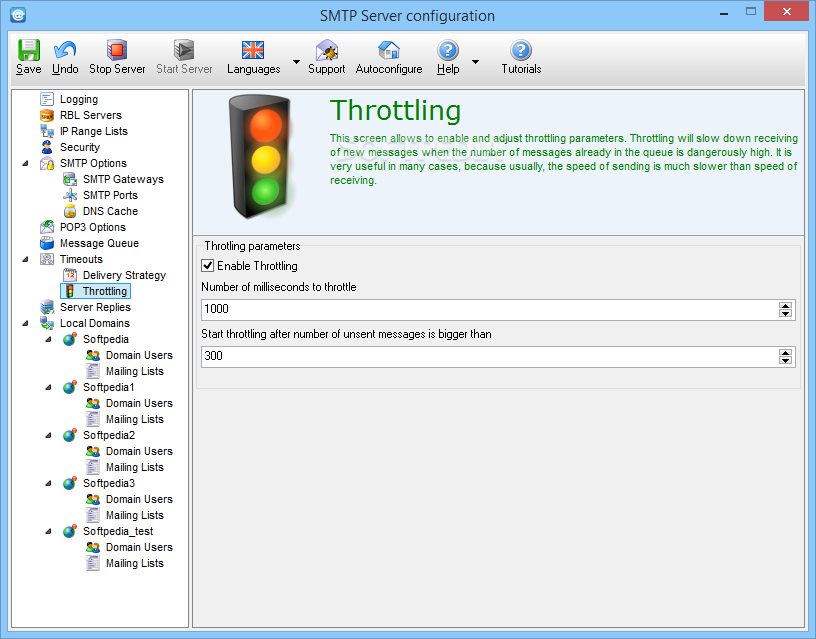
Task: Click the Timeouts icon
Action: (x=47, y=259)
